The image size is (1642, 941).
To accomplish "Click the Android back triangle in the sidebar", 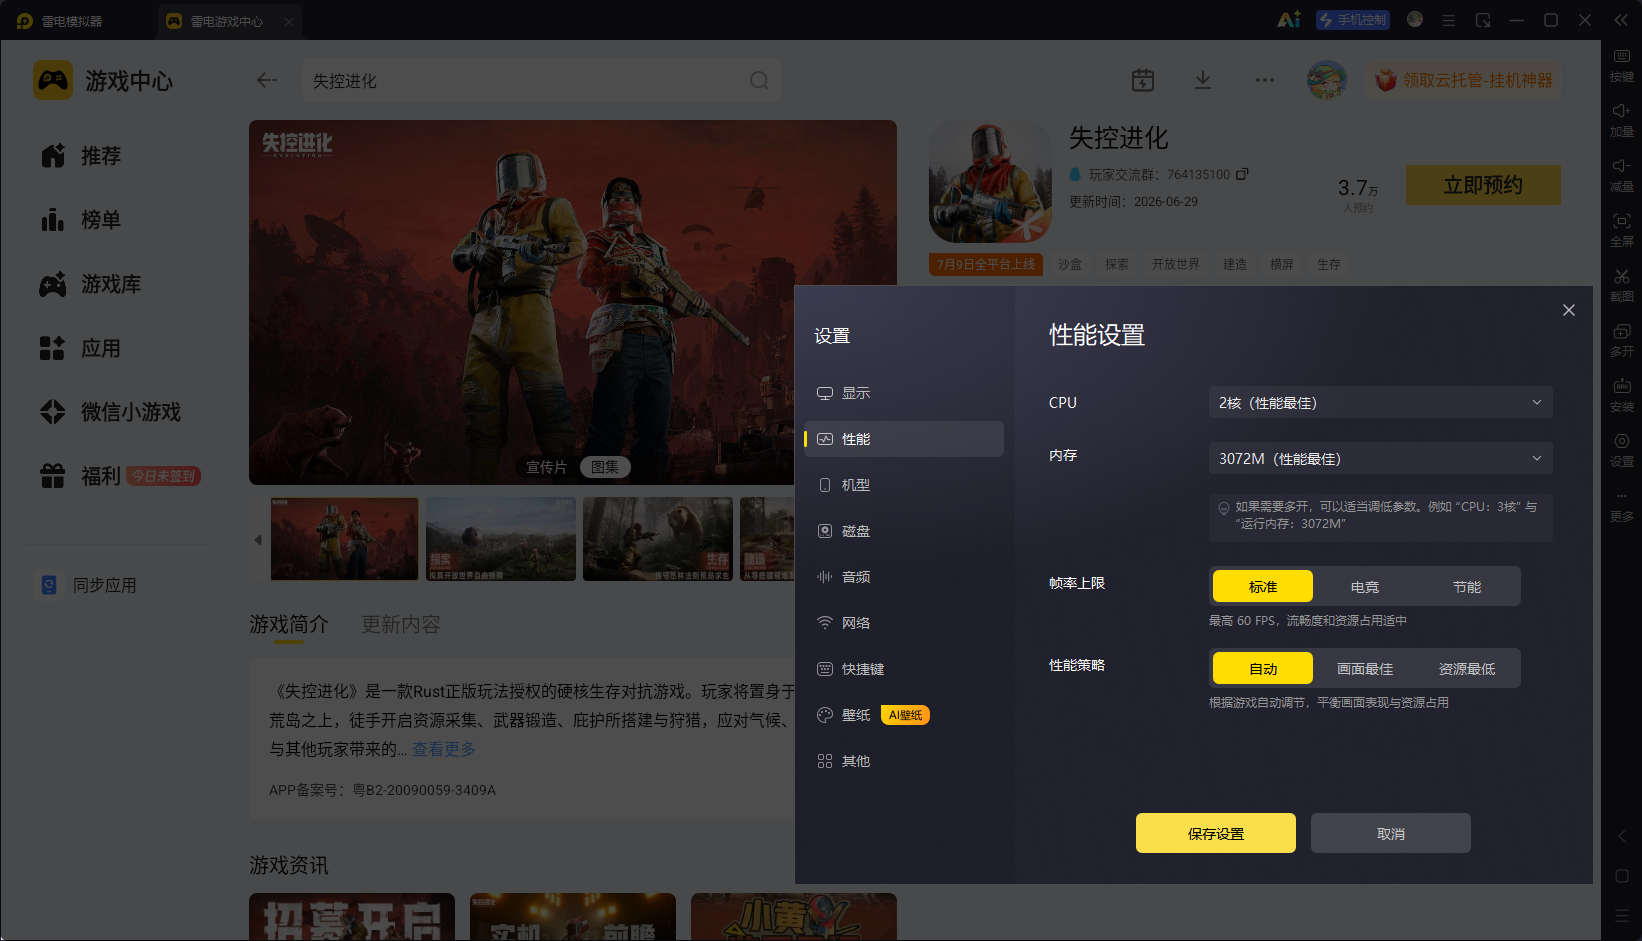I will (x=1622, y=836).
